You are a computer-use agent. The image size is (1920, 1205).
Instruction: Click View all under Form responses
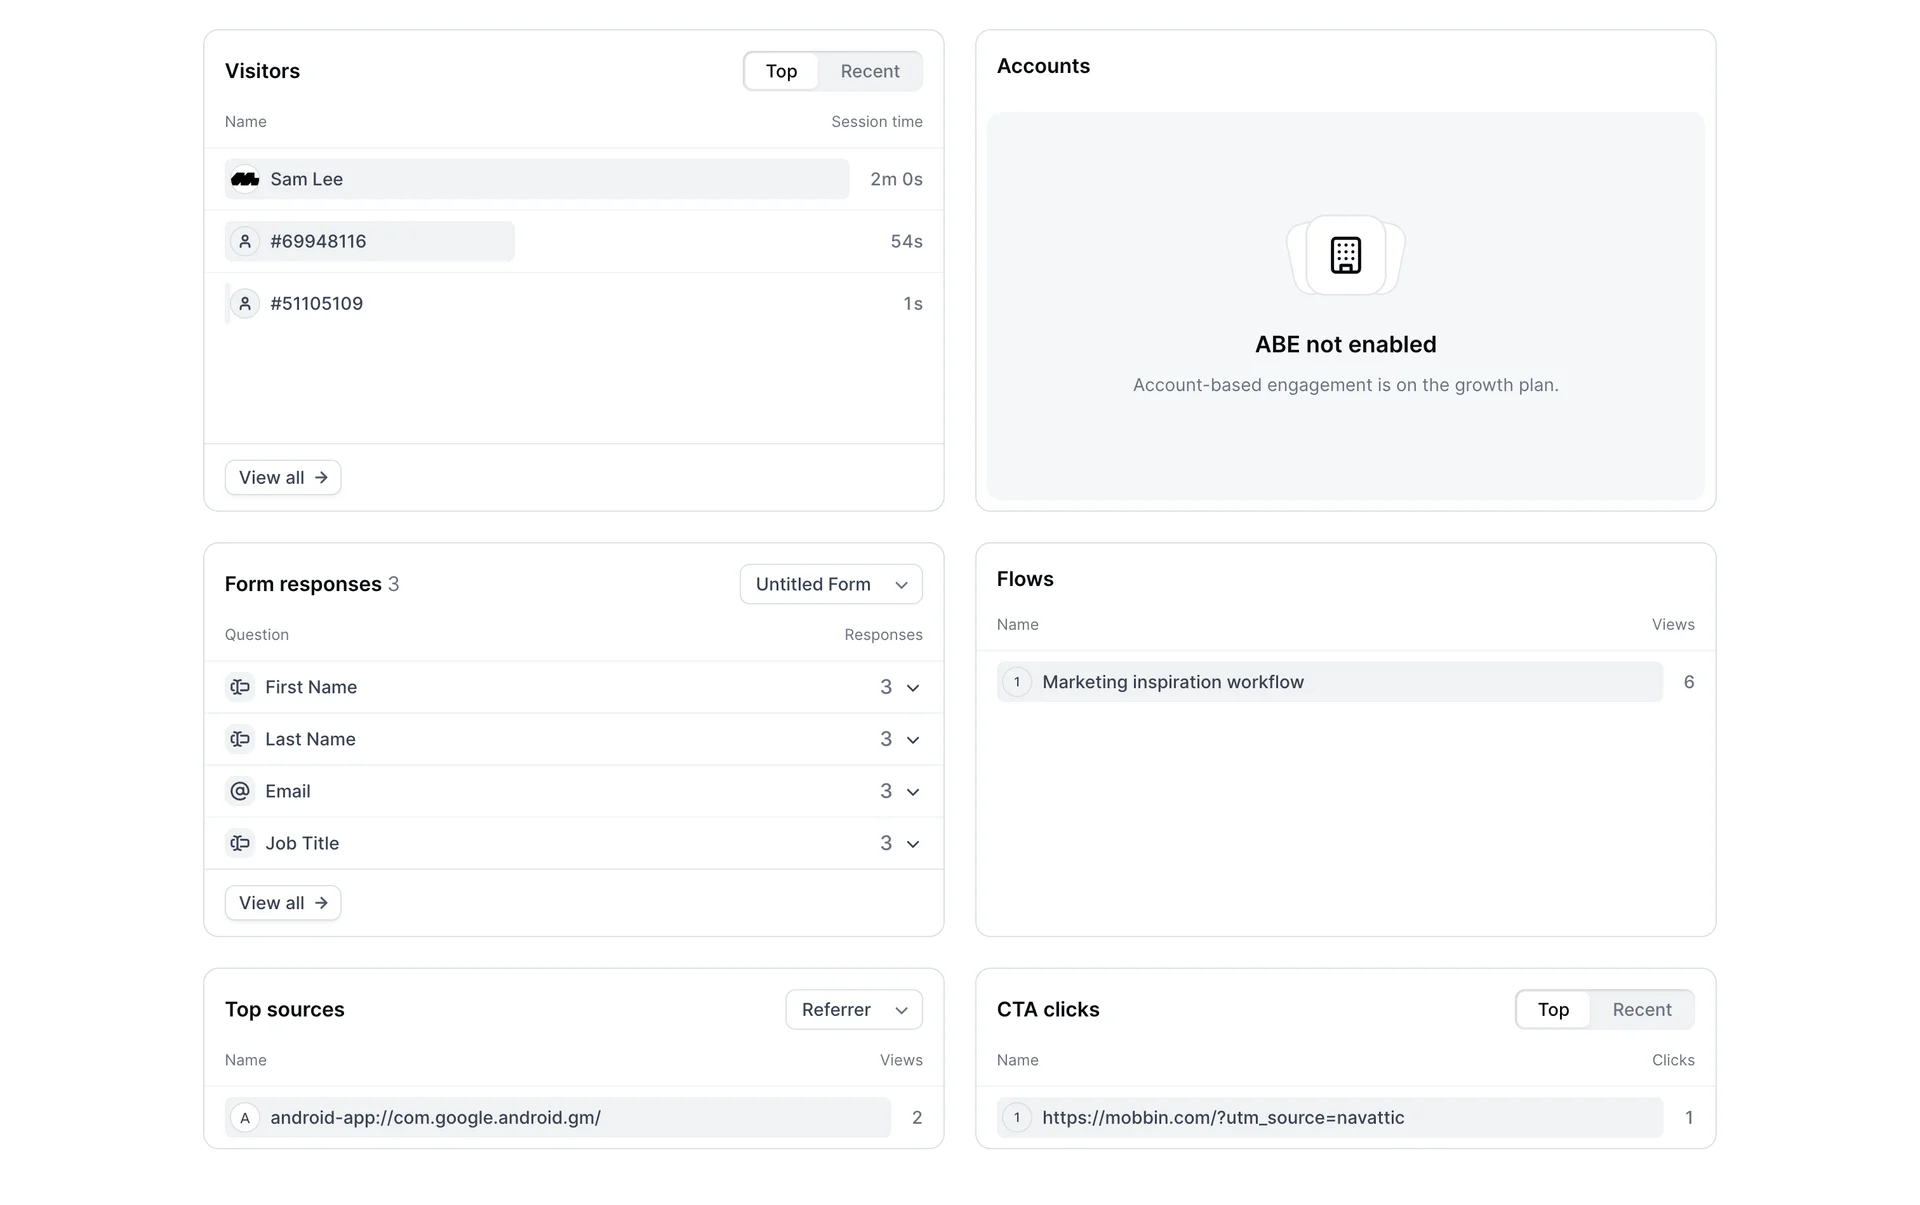click(283, 903)
